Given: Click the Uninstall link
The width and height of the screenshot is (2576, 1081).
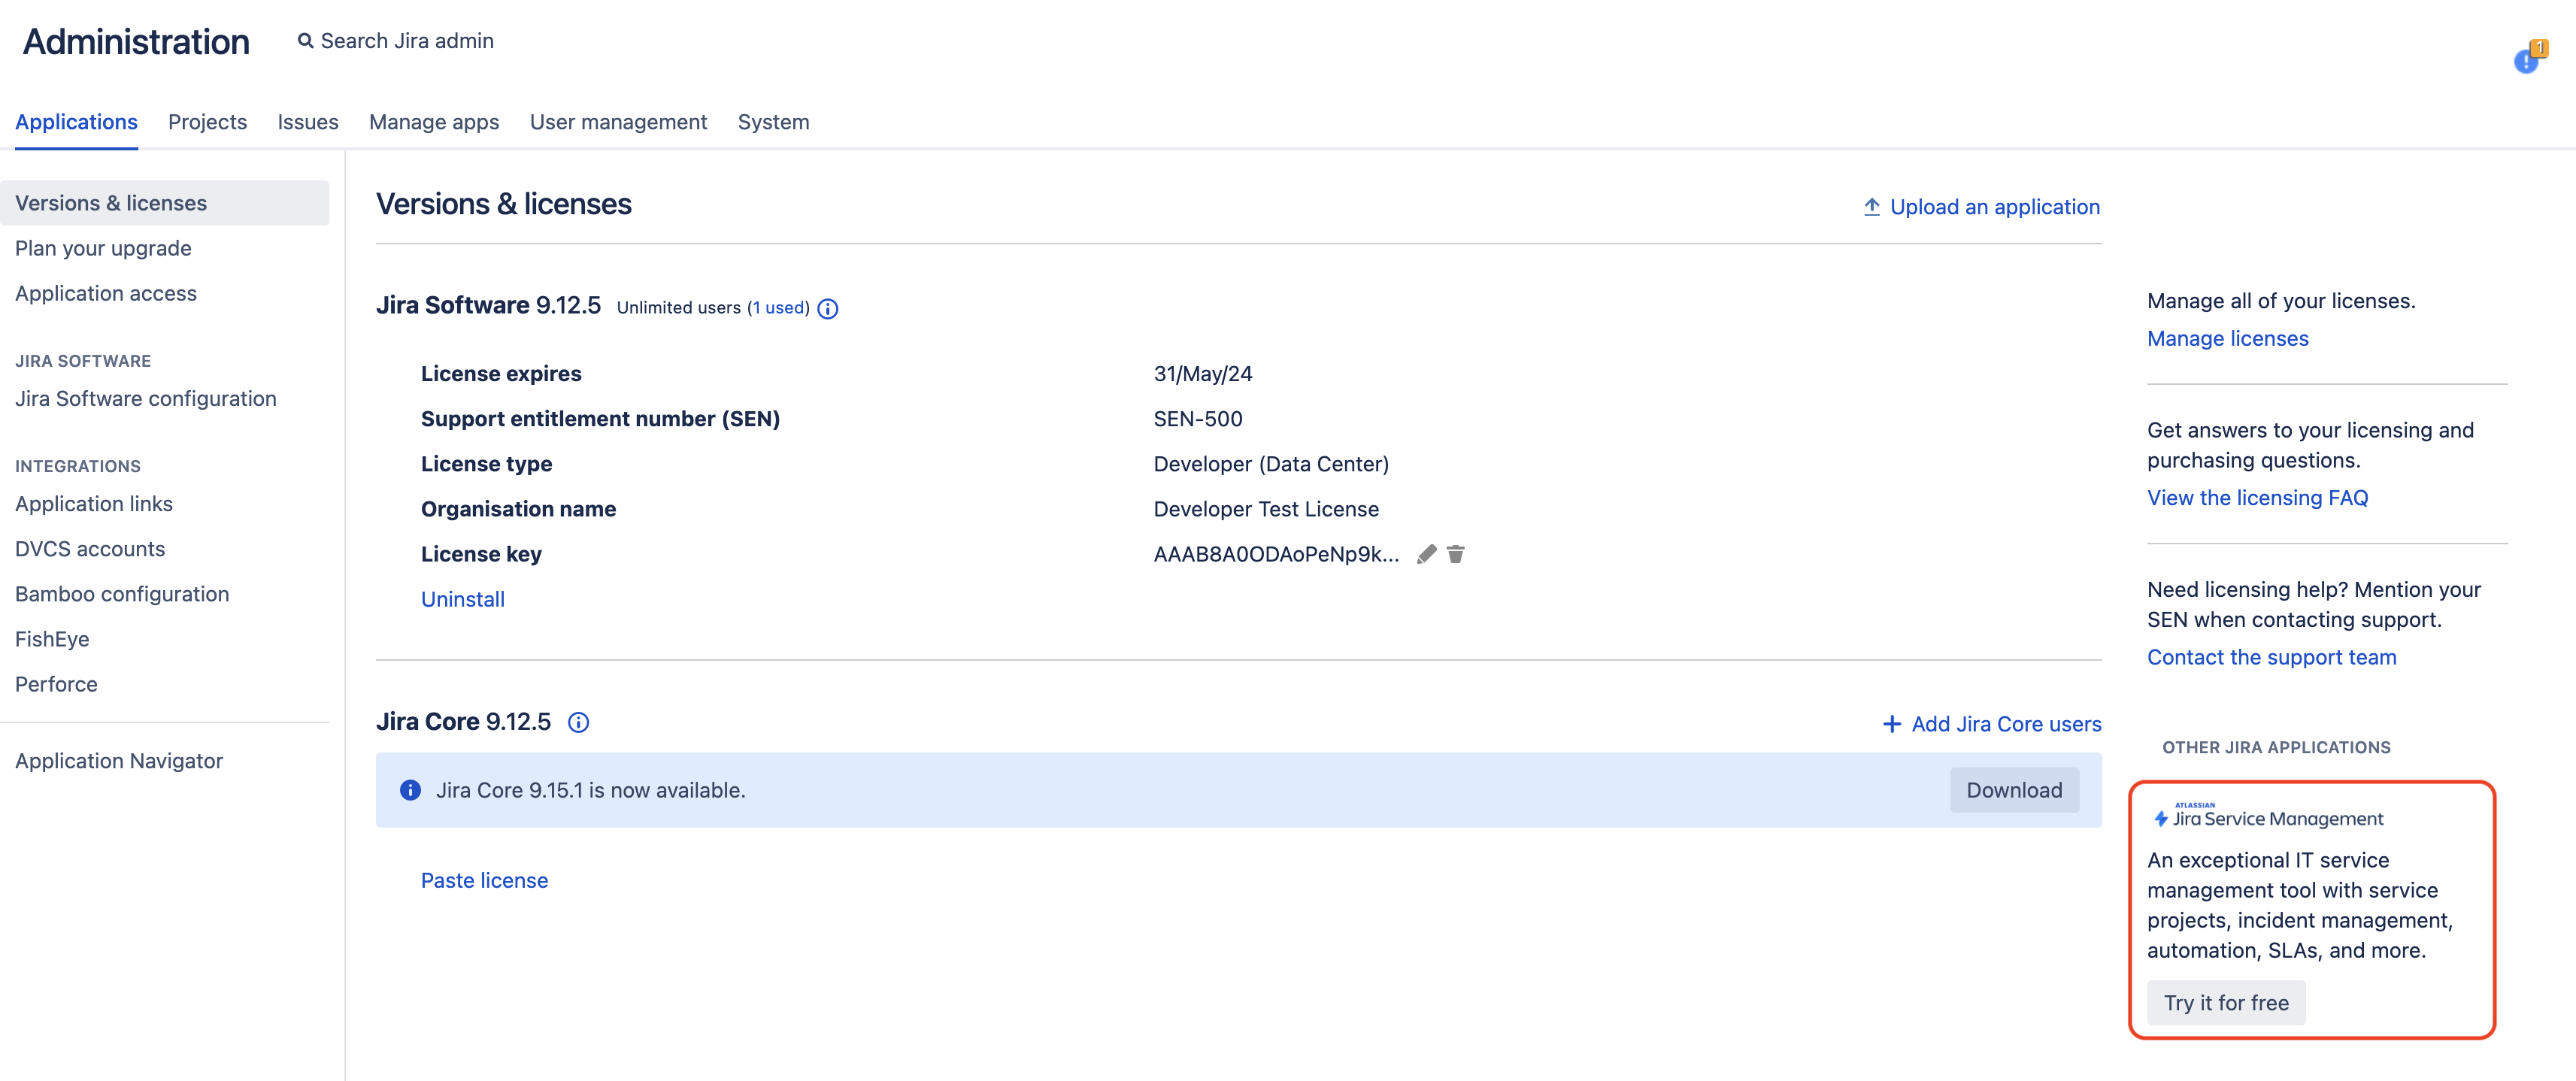Looking at the screenshot, I should click(x=462, y=599).
